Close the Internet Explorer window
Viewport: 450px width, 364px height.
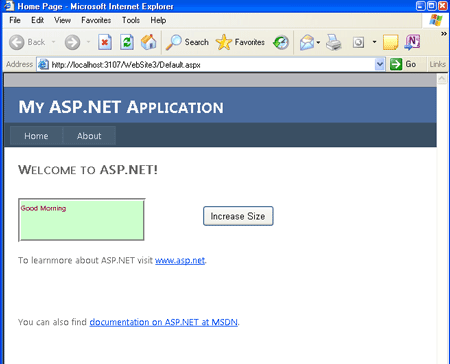443,6
